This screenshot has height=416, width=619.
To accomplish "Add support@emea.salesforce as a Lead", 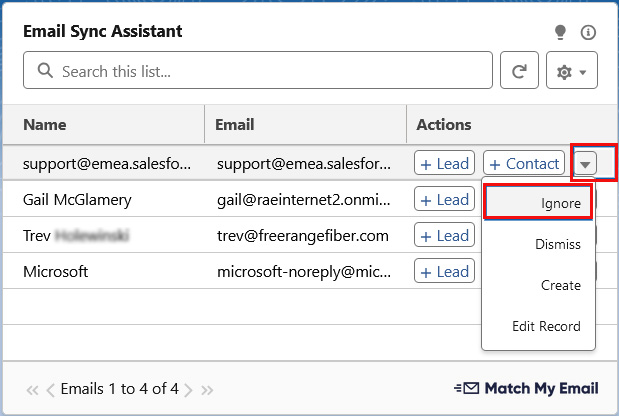I will pos(444,163).
